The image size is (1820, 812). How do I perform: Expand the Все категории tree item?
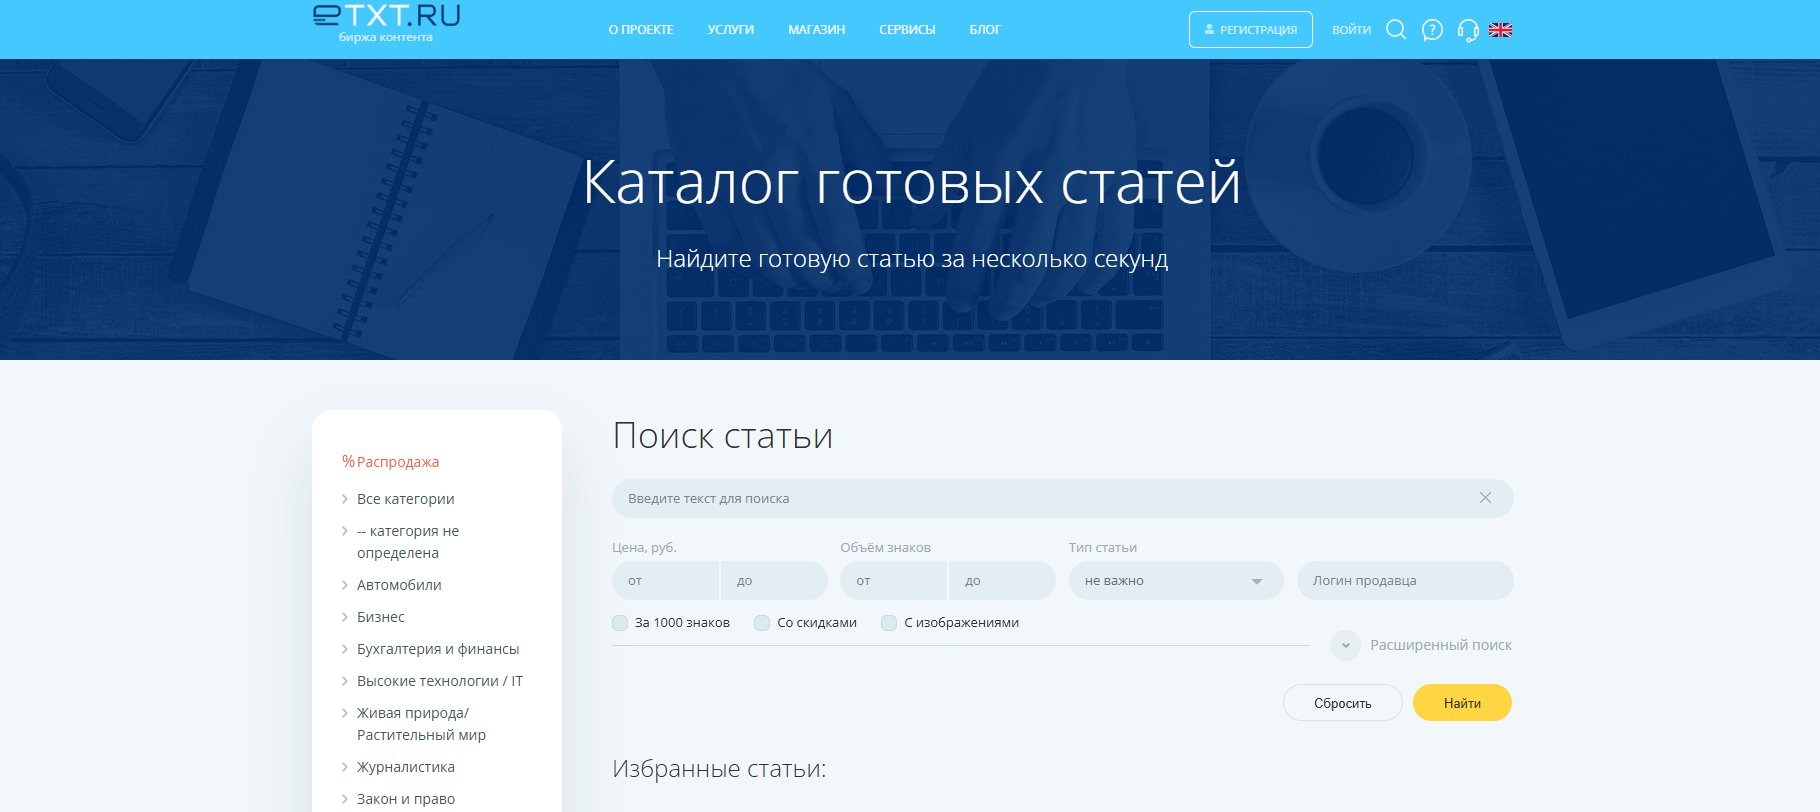(x=345, y=499)
